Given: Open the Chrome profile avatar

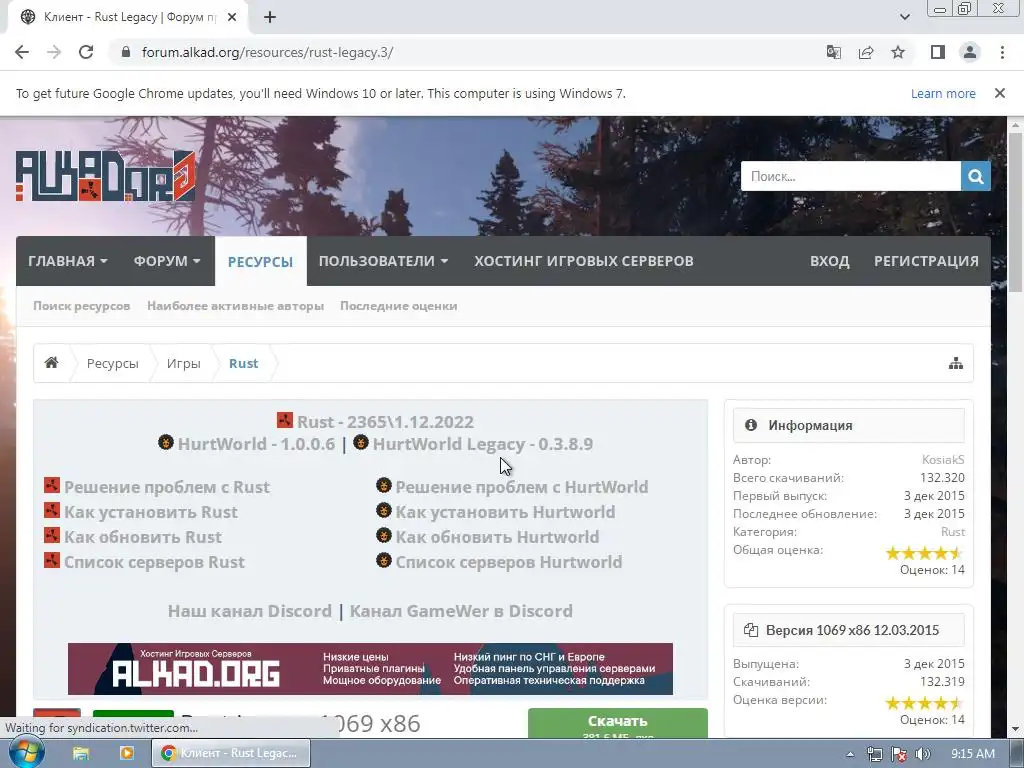Looking at the screenshot, I should 970,52.
